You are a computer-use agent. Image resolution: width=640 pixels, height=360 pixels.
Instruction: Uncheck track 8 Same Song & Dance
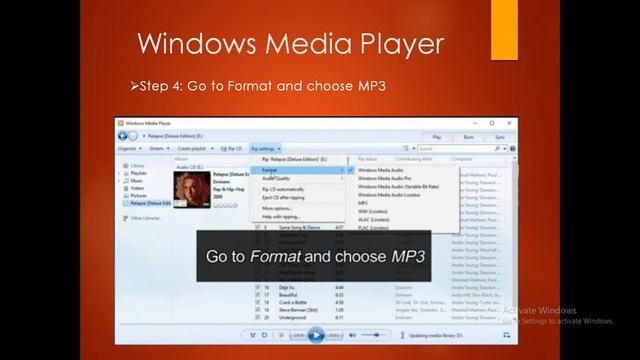[x=257, y=227]
